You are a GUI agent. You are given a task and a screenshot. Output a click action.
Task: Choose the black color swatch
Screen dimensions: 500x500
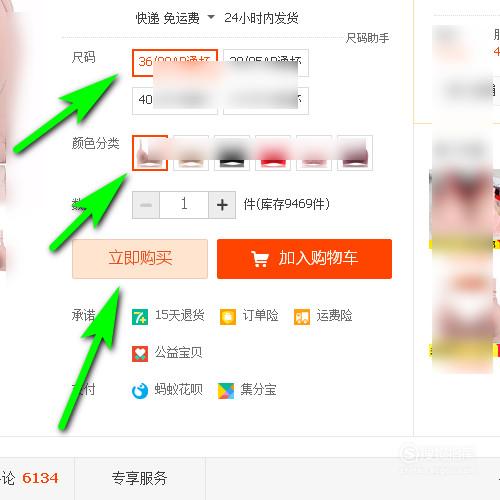[232, 153]
